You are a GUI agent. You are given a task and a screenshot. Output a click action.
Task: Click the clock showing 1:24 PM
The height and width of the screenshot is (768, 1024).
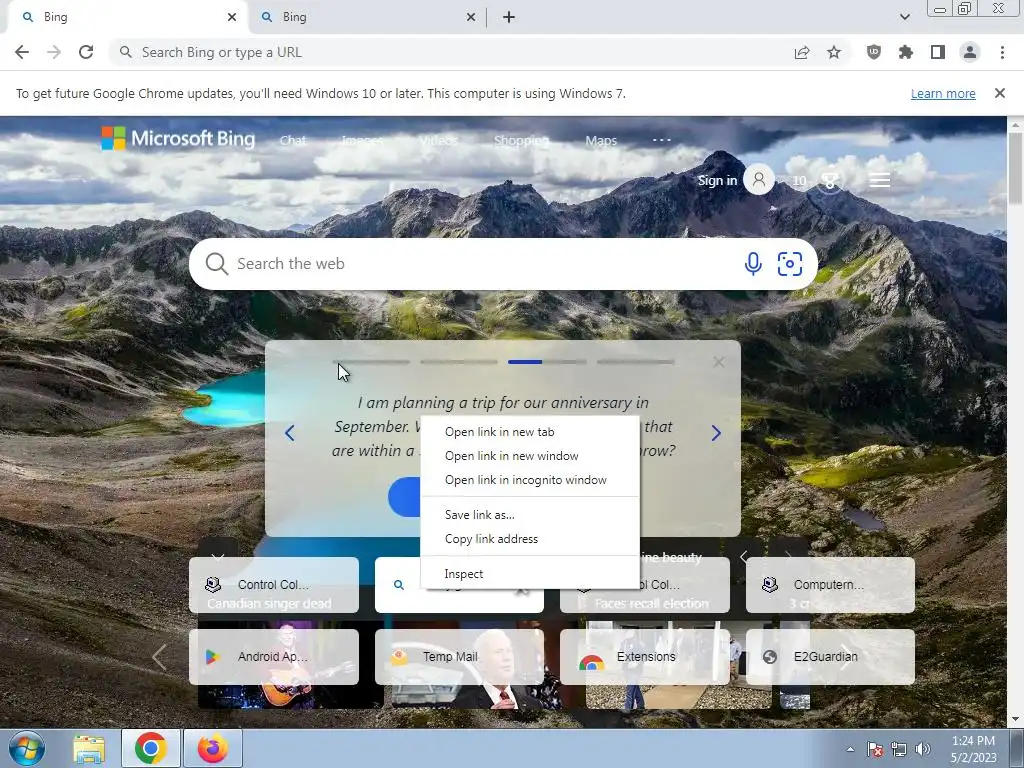(973, 741)
